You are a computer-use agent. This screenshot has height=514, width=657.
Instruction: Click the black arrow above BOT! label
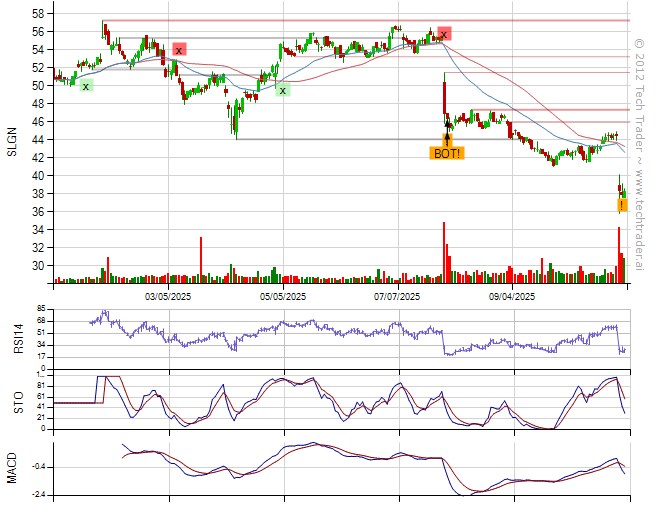coord(447,138)
